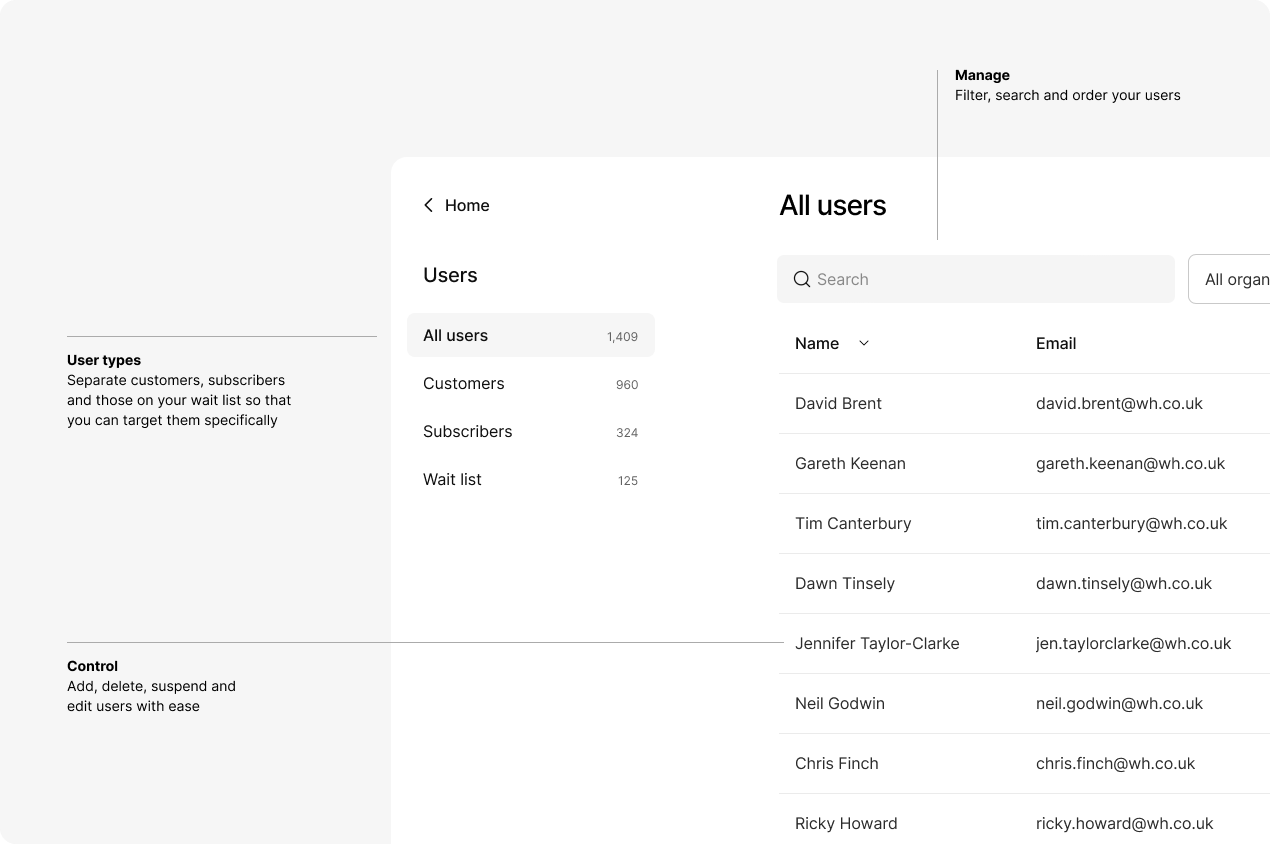Click the Name column header

(817, 343)
